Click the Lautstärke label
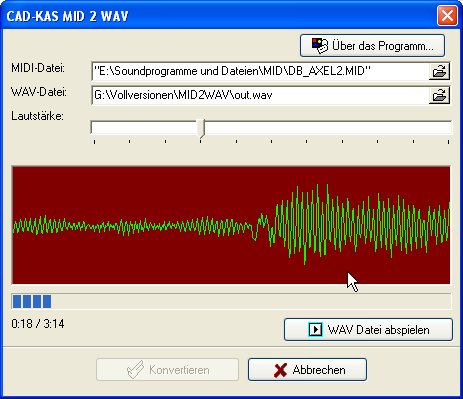This screenshot has width=463, height=399. (x=37, y=116)
